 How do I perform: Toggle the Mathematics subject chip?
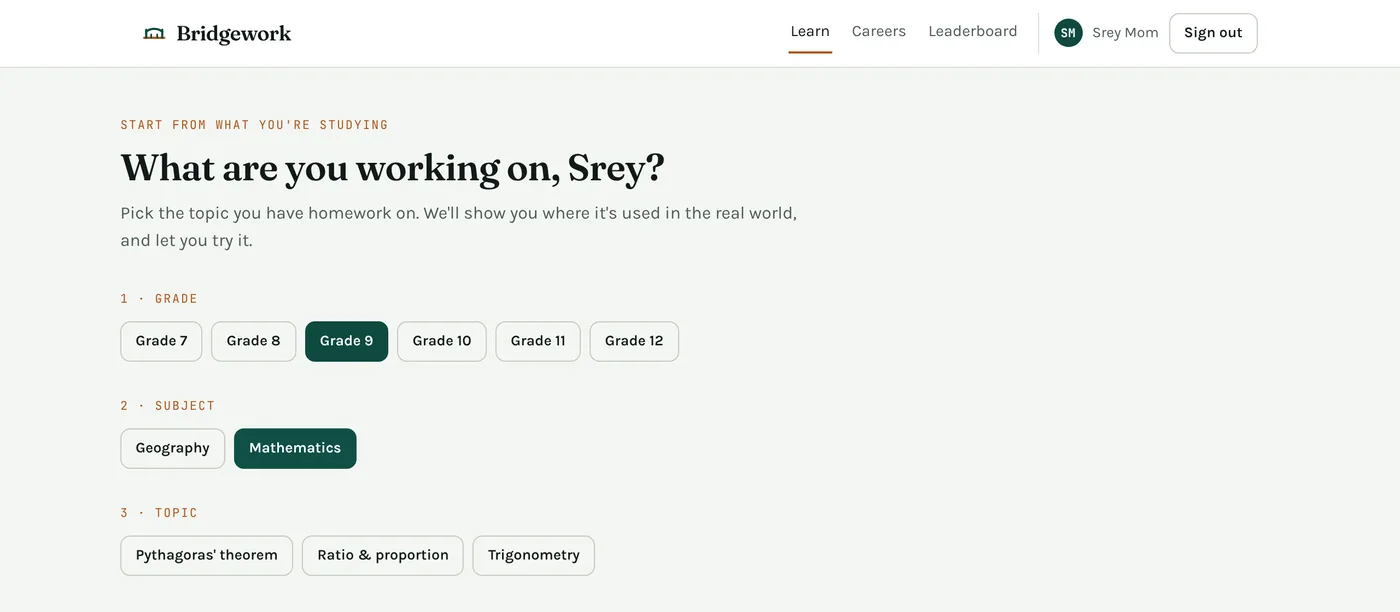[295, 448]
